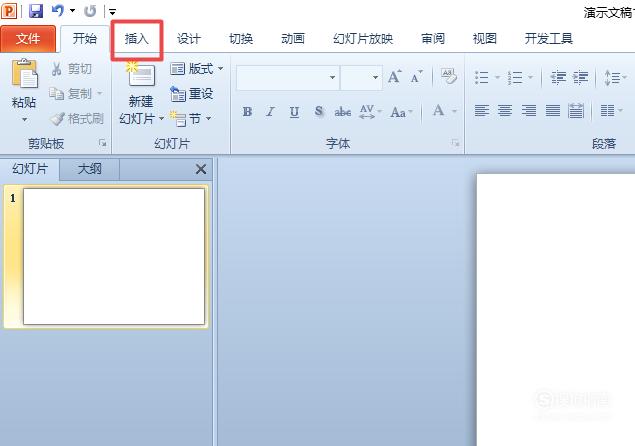Toggle strikethrough abc button
The width and height of the screenshot is (635, 446).
(x=342, y=111)
